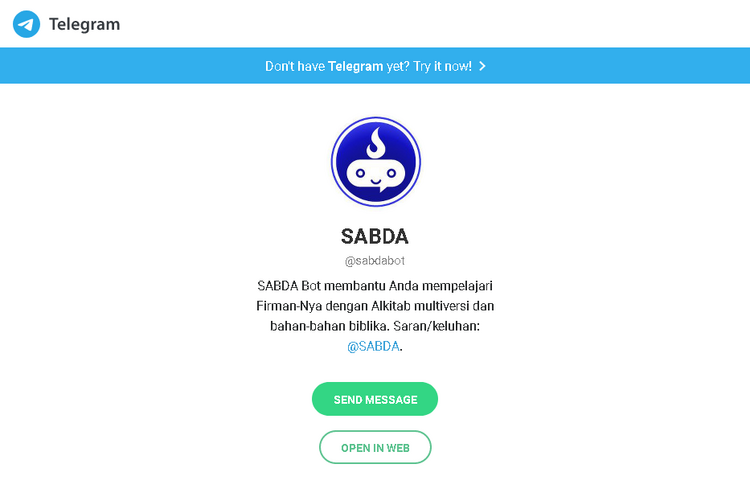The width and height of the screenshot is (750, 497).
Task: Click "Try it now!" in the banner
Action: coord(442,66)
